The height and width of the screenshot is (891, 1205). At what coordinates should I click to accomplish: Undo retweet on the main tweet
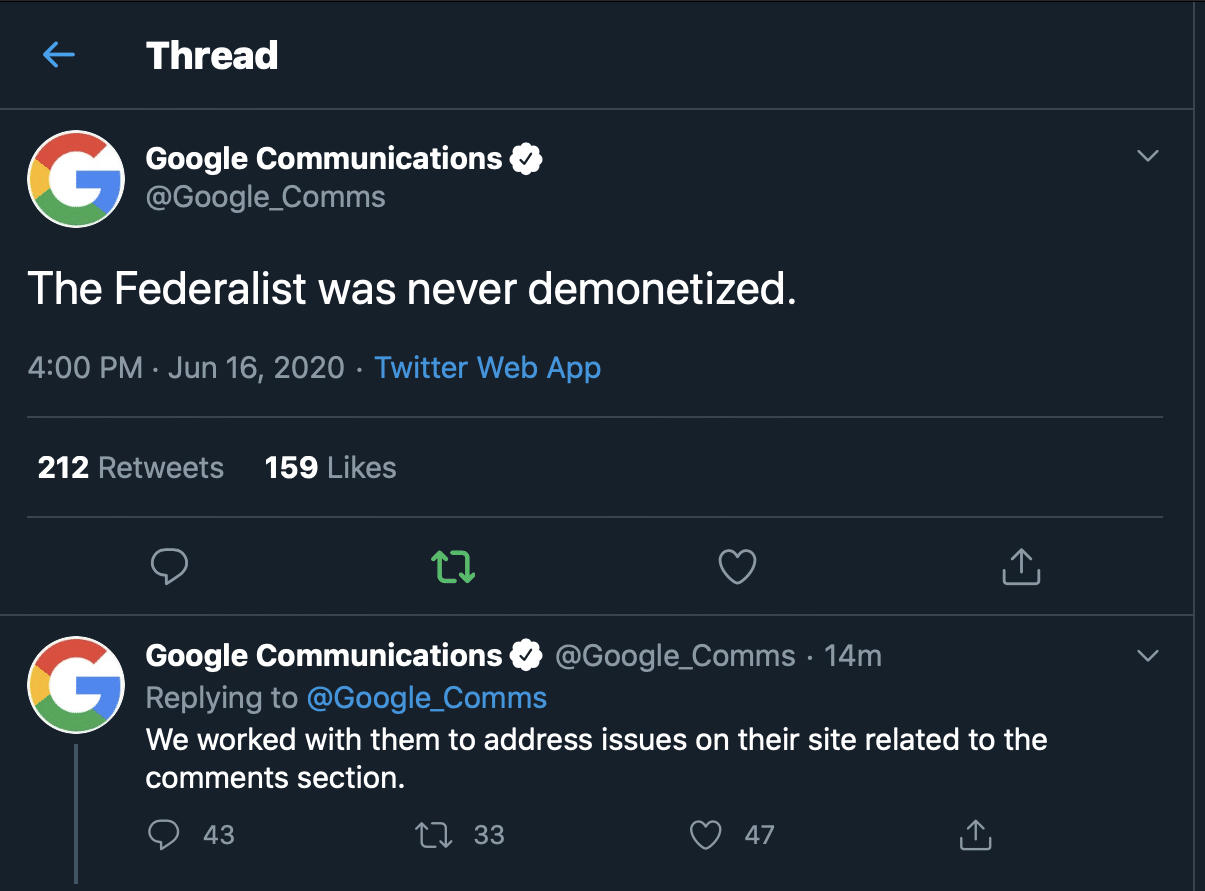click(453, 568)
